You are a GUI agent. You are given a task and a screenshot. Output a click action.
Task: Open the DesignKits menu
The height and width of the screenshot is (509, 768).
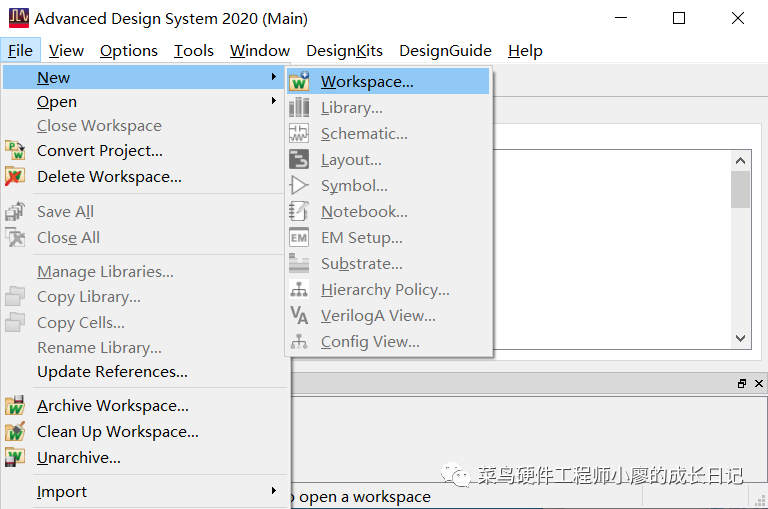pos(344,50)
